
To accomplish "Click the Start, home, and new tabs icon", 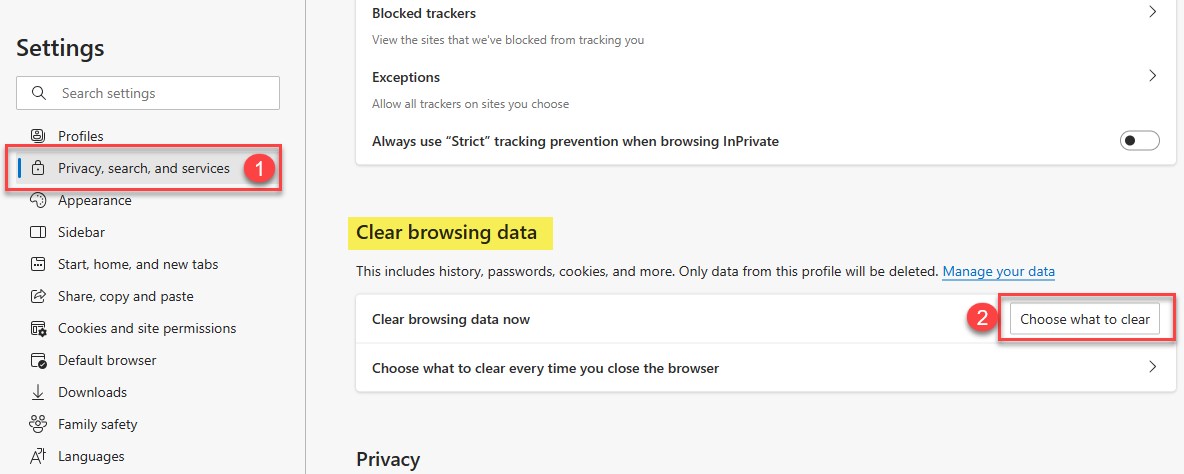I will pyautogui.click(x=38, y=264).
